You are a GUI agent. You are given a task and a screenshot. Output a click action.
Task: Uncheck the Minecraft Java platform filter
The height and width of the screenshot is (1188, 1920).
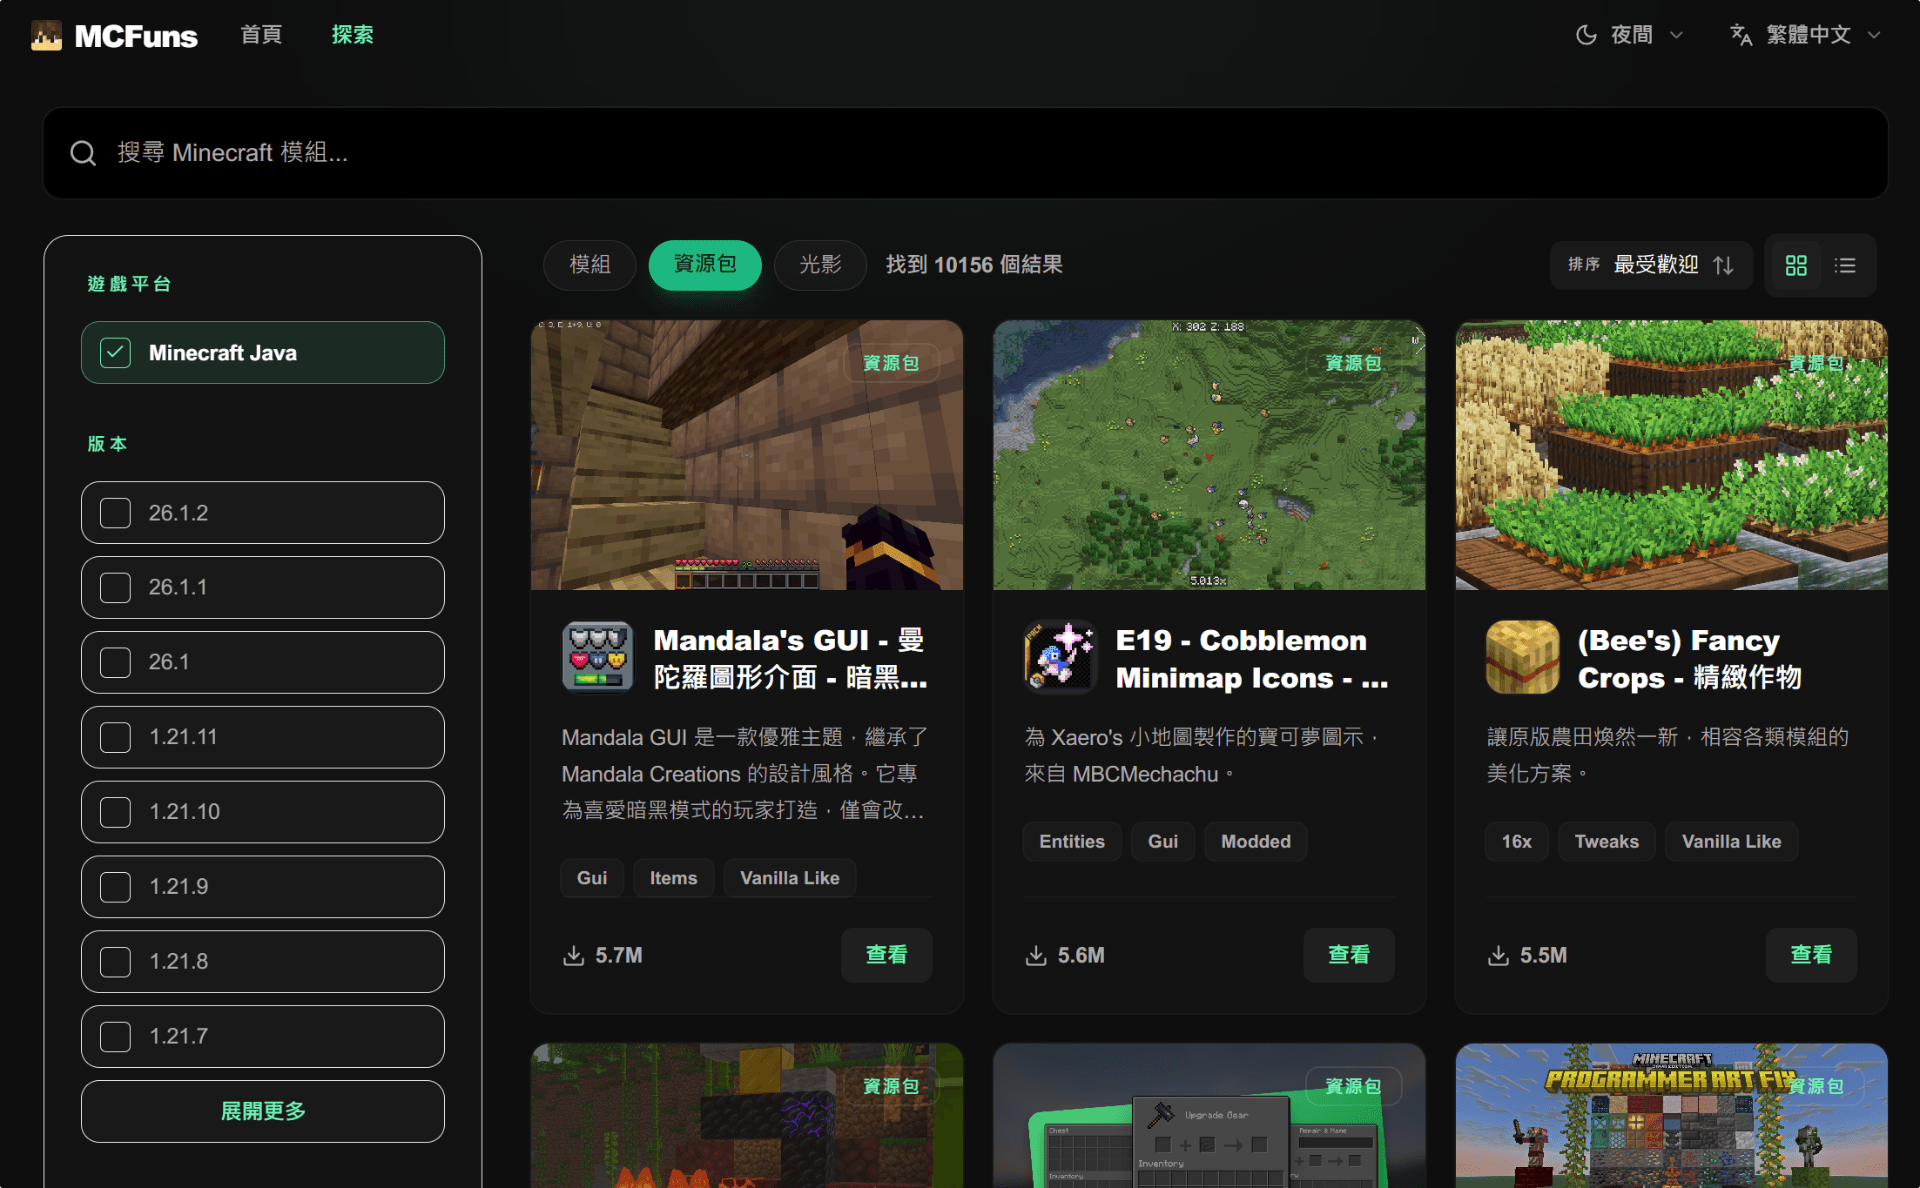tap(263, 353)
